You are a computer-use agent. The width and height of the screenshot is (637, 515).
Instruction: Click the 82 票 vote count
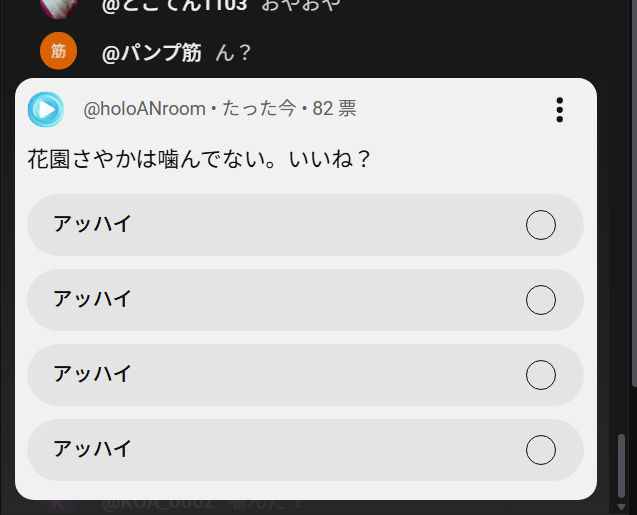tap(334, 109)
